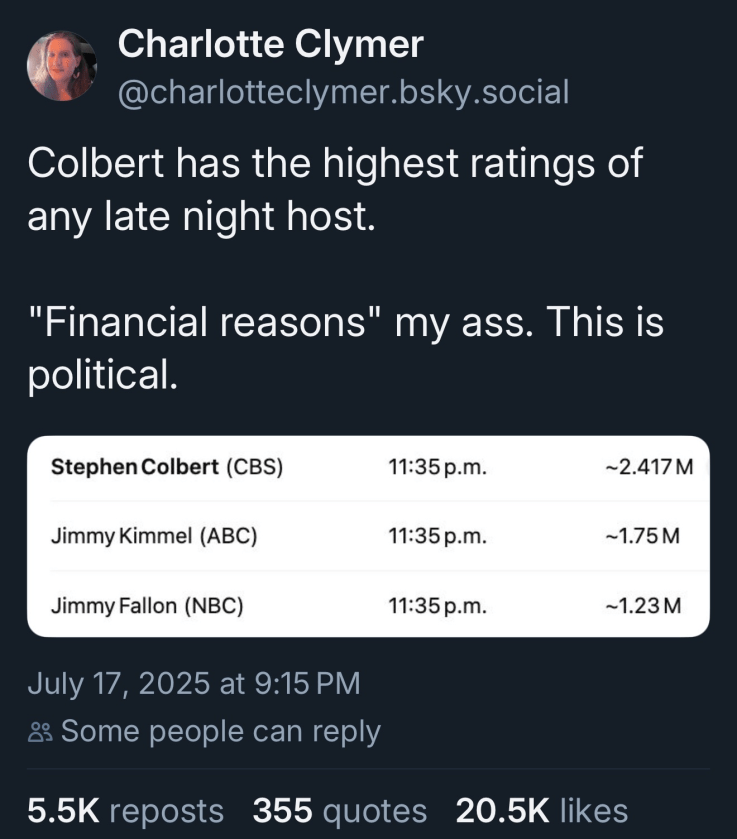
Task: Click the 11:35 p.m. time in Colbert's row
Action: (x=437, y=466)
